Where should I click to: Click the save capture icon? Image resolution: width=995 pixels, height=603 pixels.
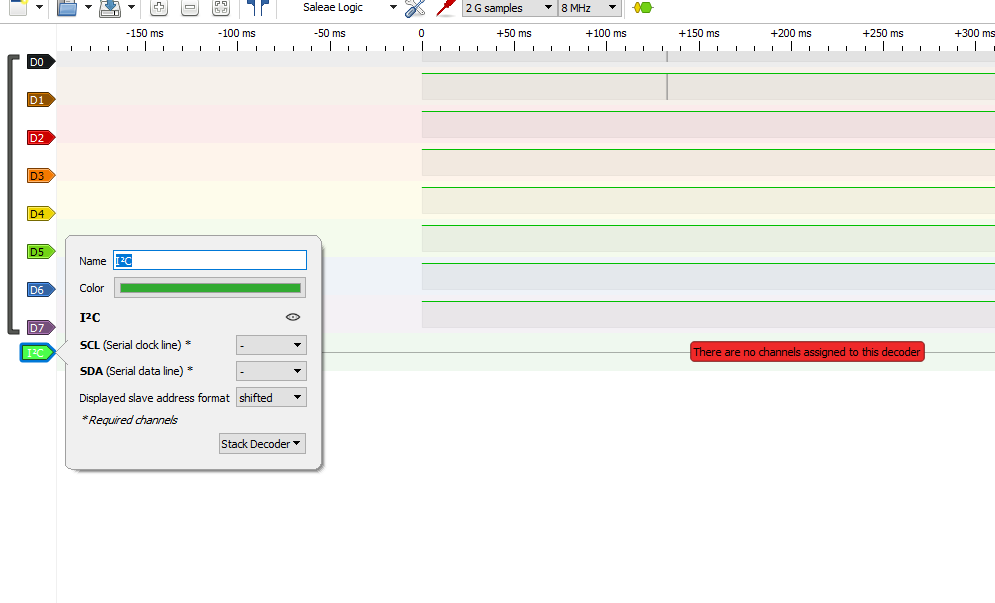[x=110, y=8]
